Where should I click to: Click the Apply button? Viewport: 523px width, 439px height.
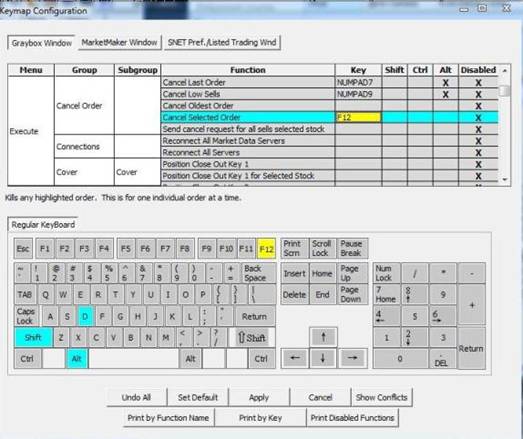click(x=259, y=397)
